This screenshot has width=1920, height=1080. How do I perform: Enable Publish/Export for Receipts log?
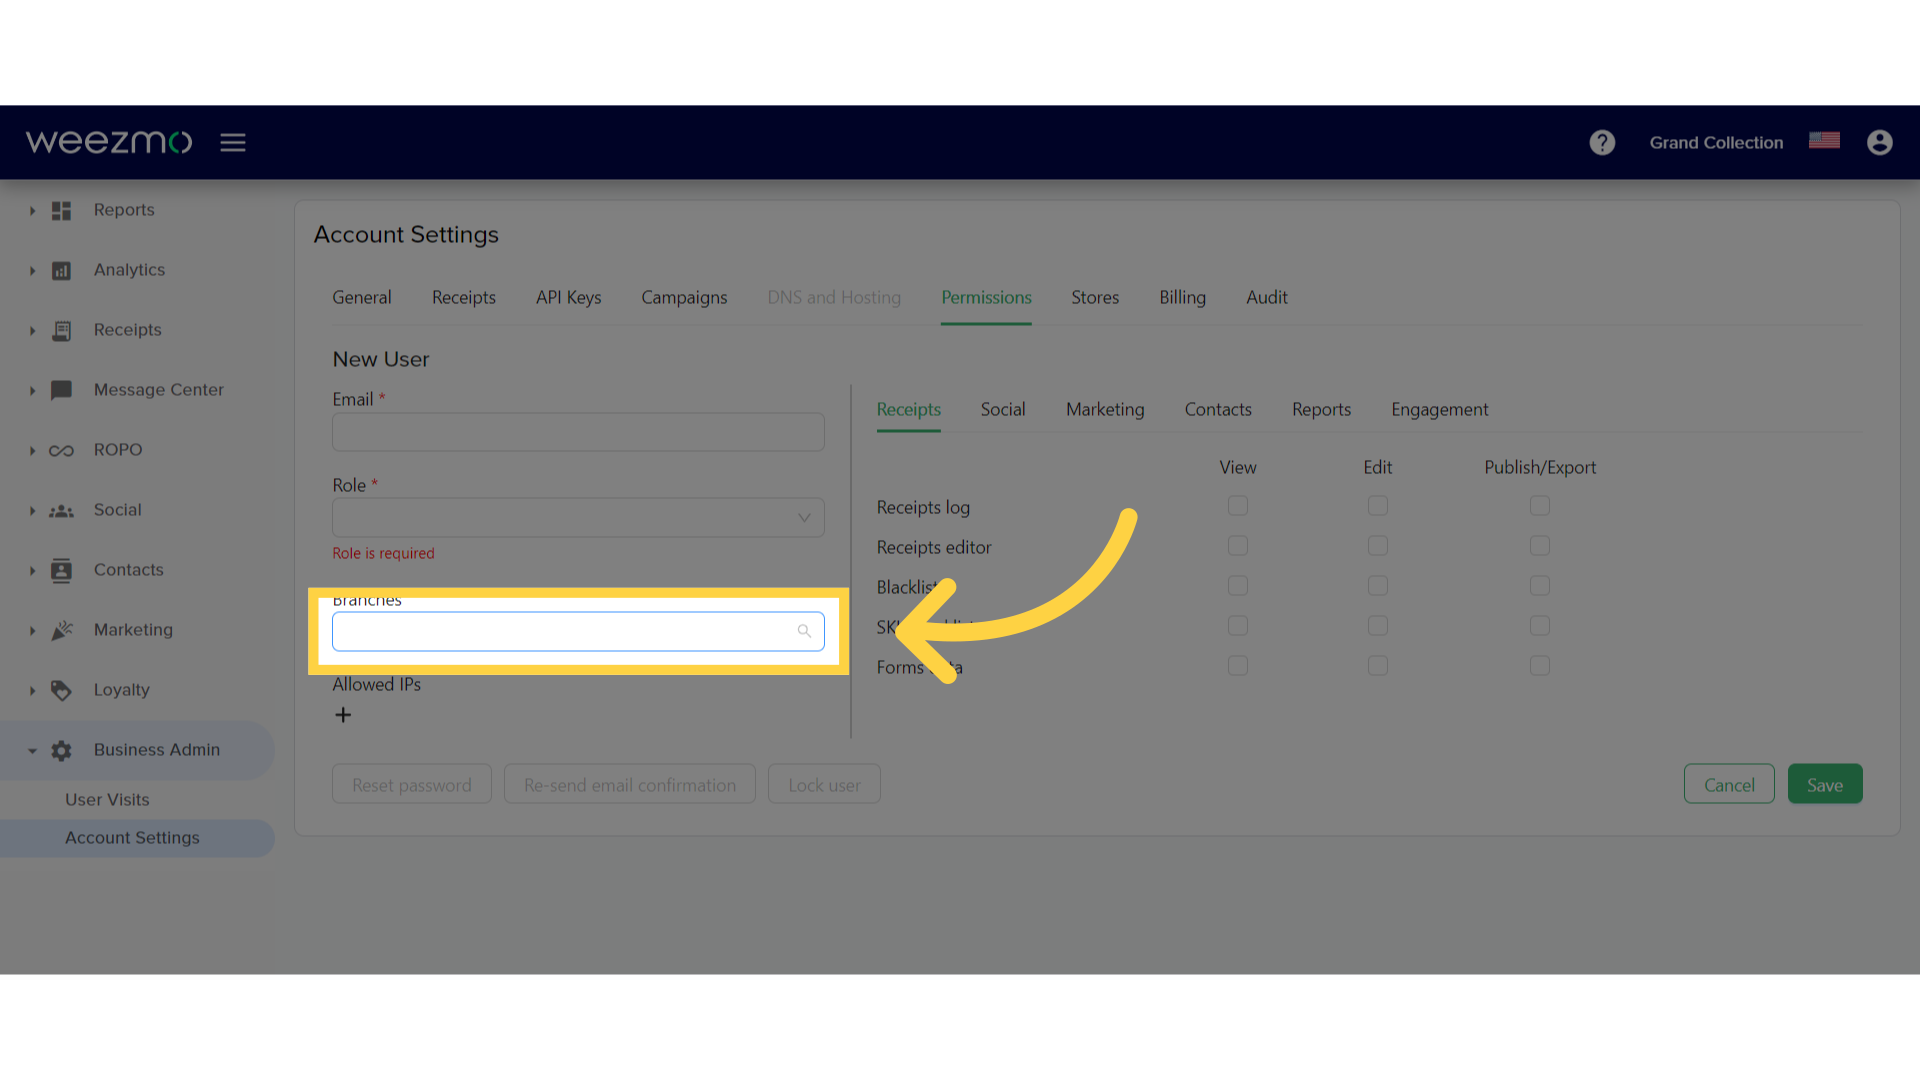point(1540,506)
